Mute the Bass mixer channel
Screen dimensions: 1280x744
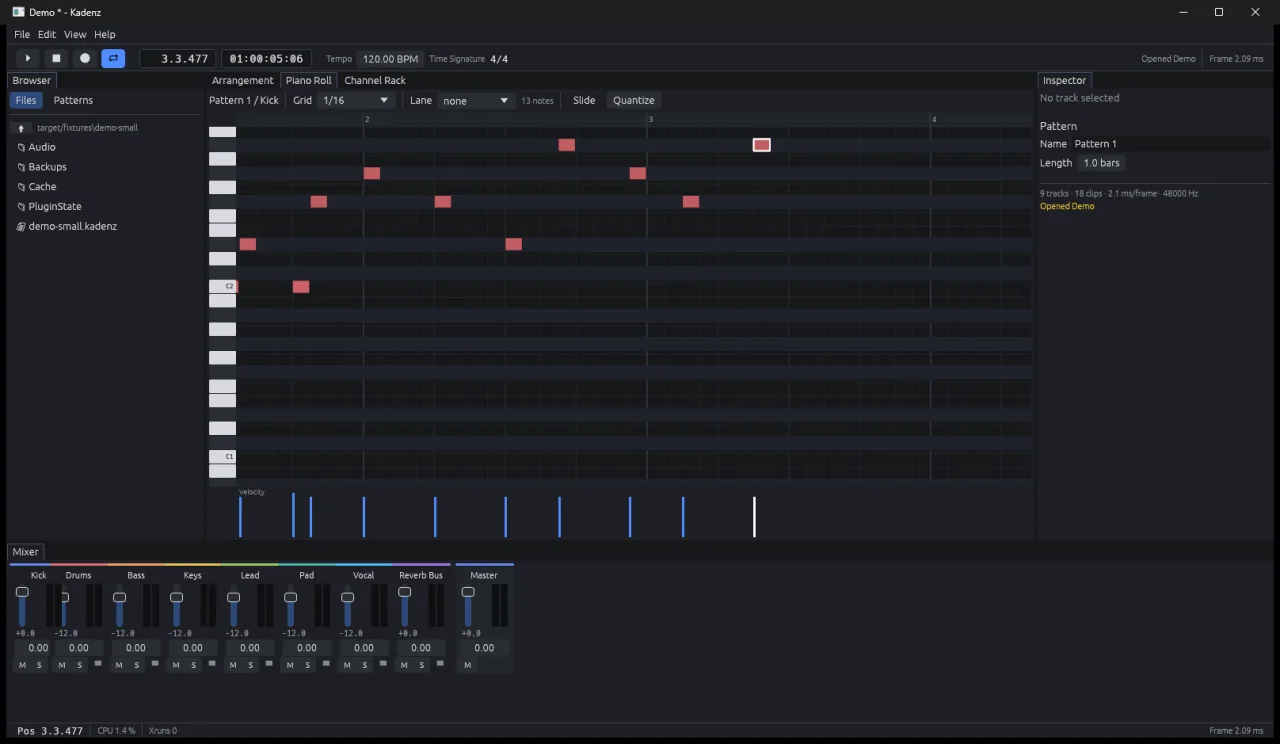[119, 665]
